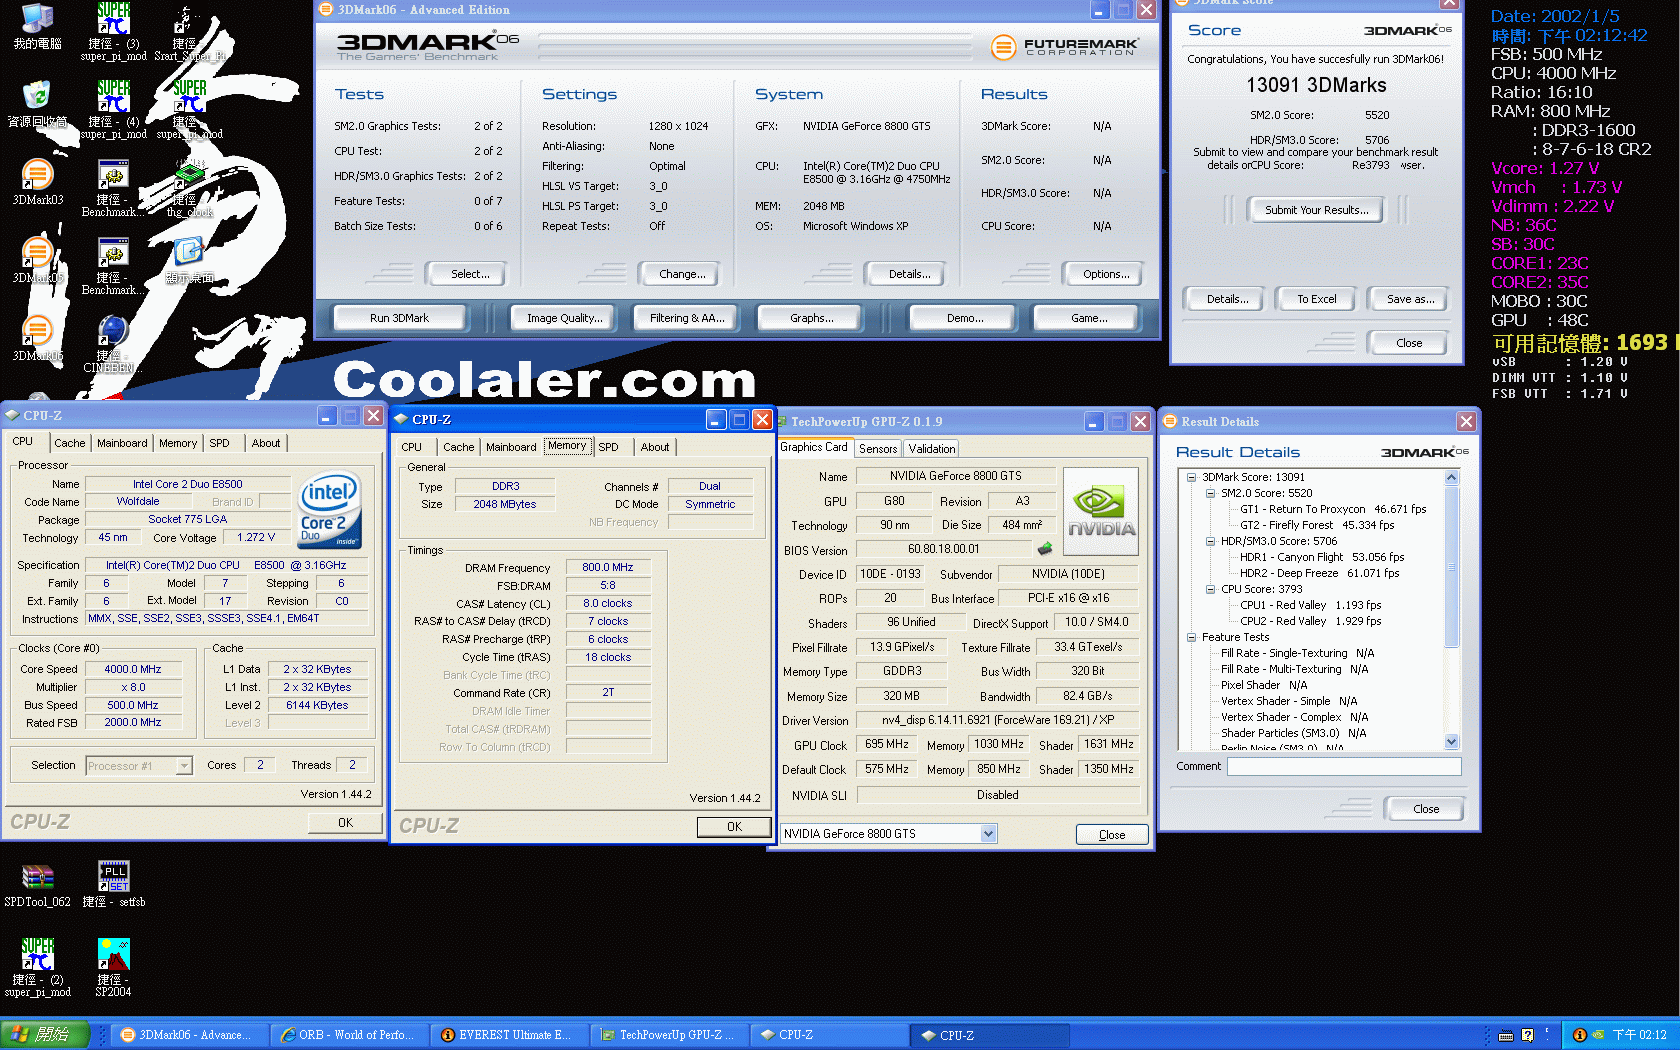Open Mainboard tab in the CPU tab CPU-Z window
1680x1050 pixels.
point(122,443)
